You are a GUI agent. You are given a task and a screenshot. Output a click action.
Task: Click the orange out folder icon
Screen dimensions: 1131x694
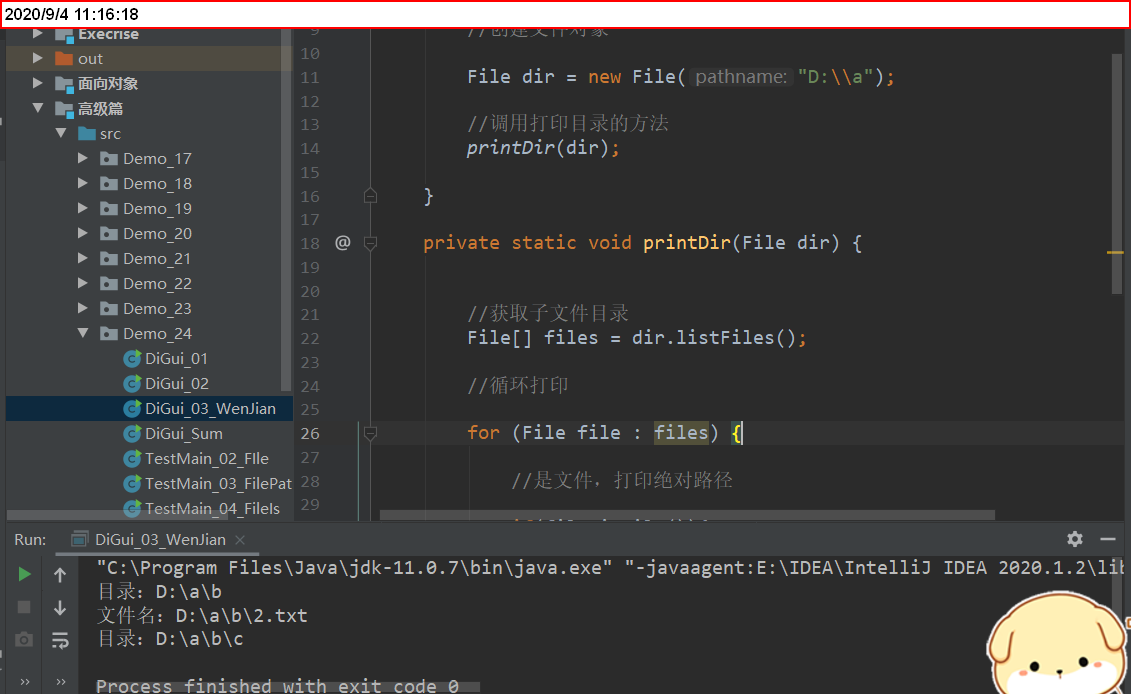64,58
